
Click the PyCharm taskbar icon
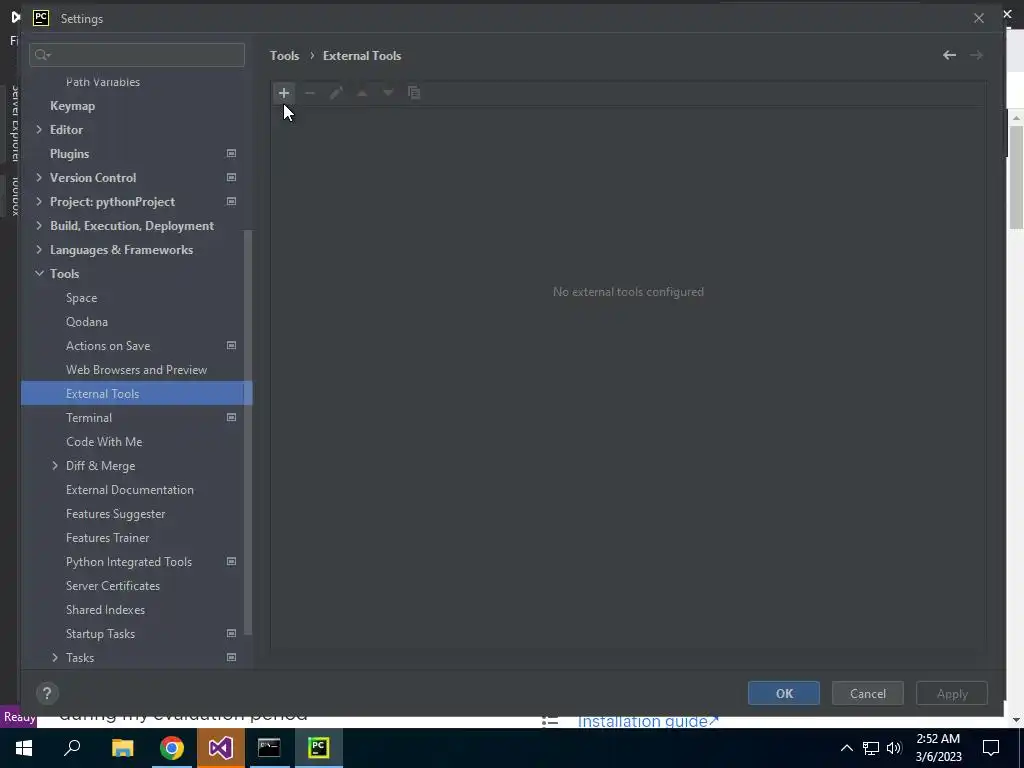pos(318,748)
